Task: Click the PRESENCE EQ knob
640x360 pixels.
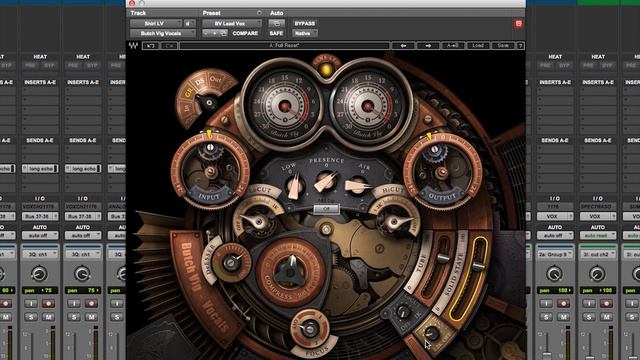Action: pos(325,182)
